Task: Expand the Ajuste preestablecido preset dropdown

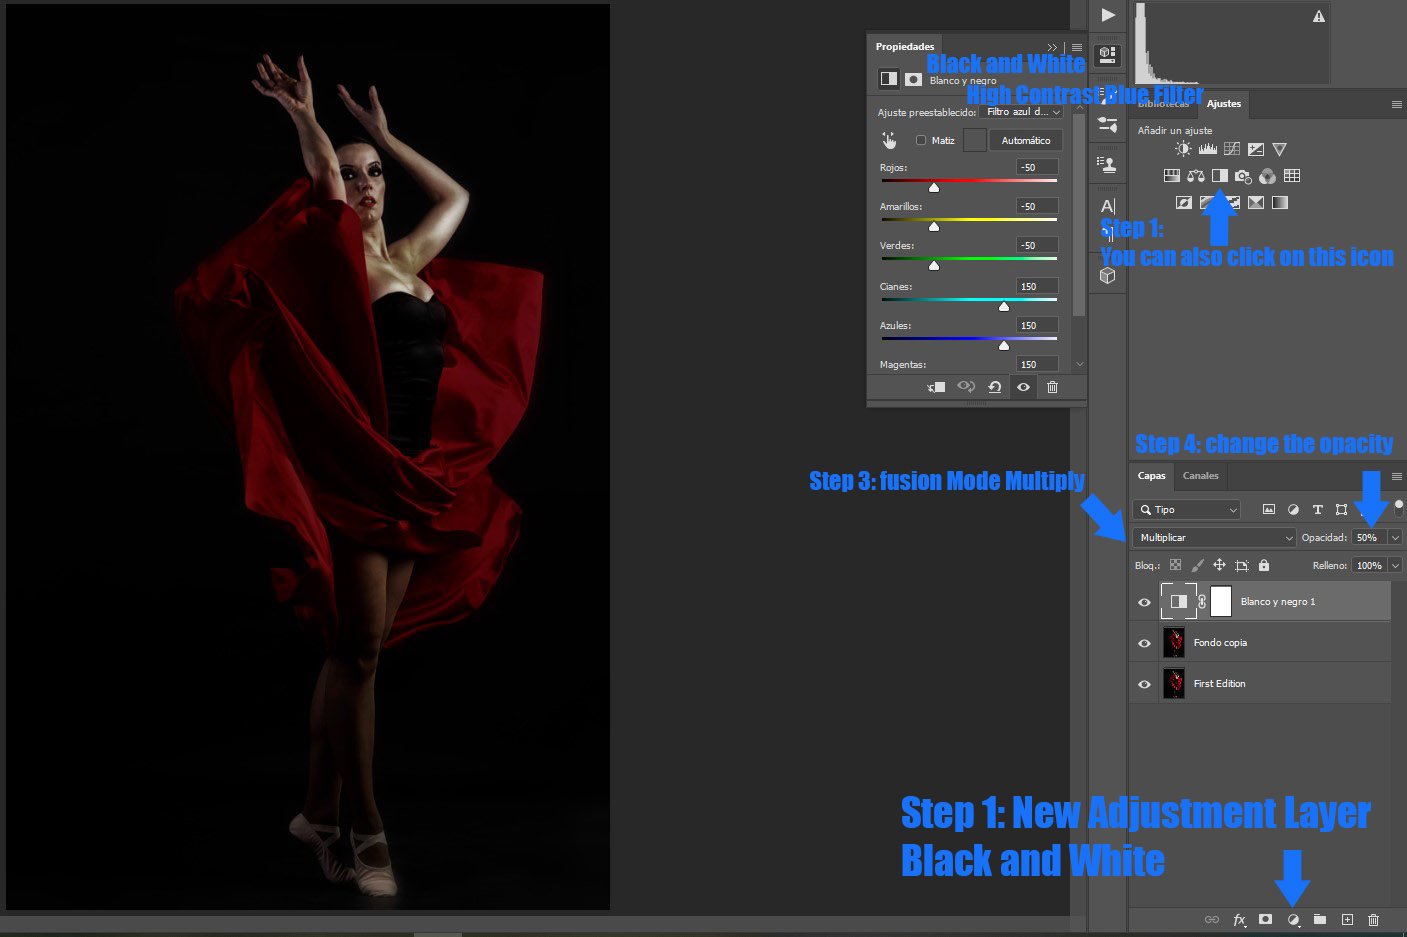Action: tap(1023, 112)
